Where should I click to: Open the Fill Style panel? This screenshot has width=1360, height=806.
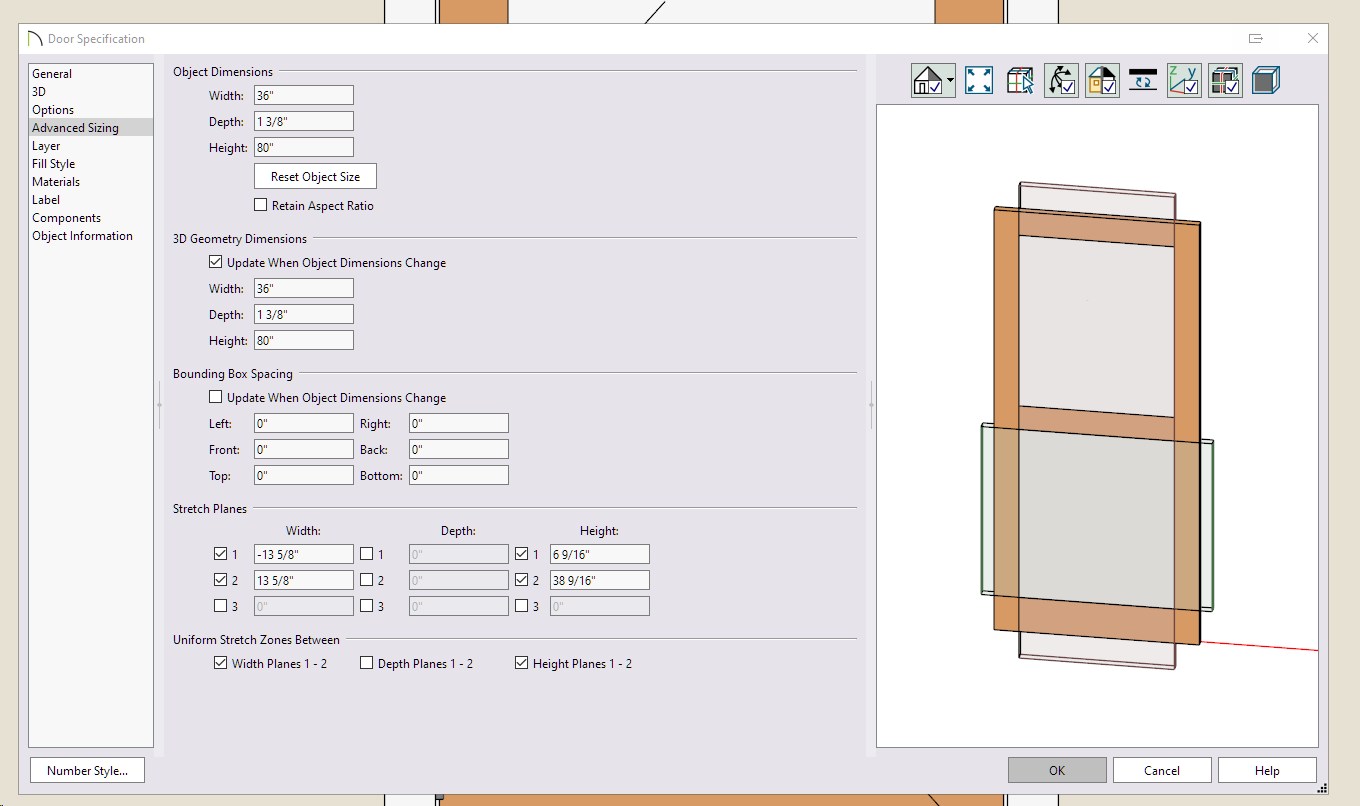coord(54,164)
